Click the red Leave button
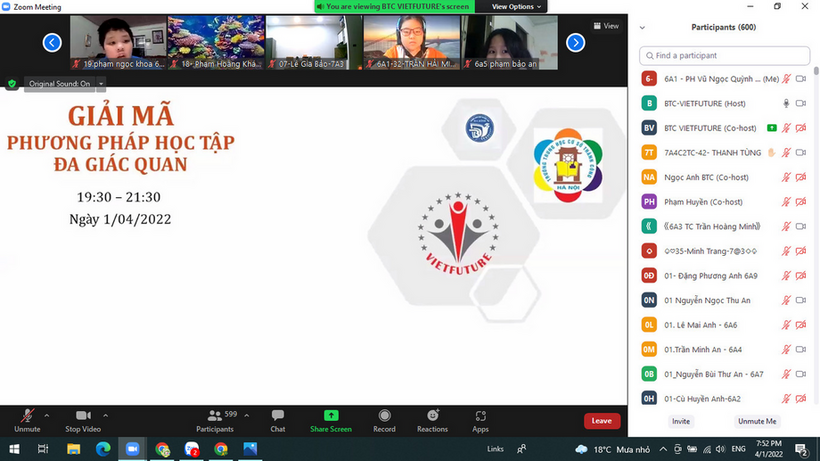 coord(601,421)
